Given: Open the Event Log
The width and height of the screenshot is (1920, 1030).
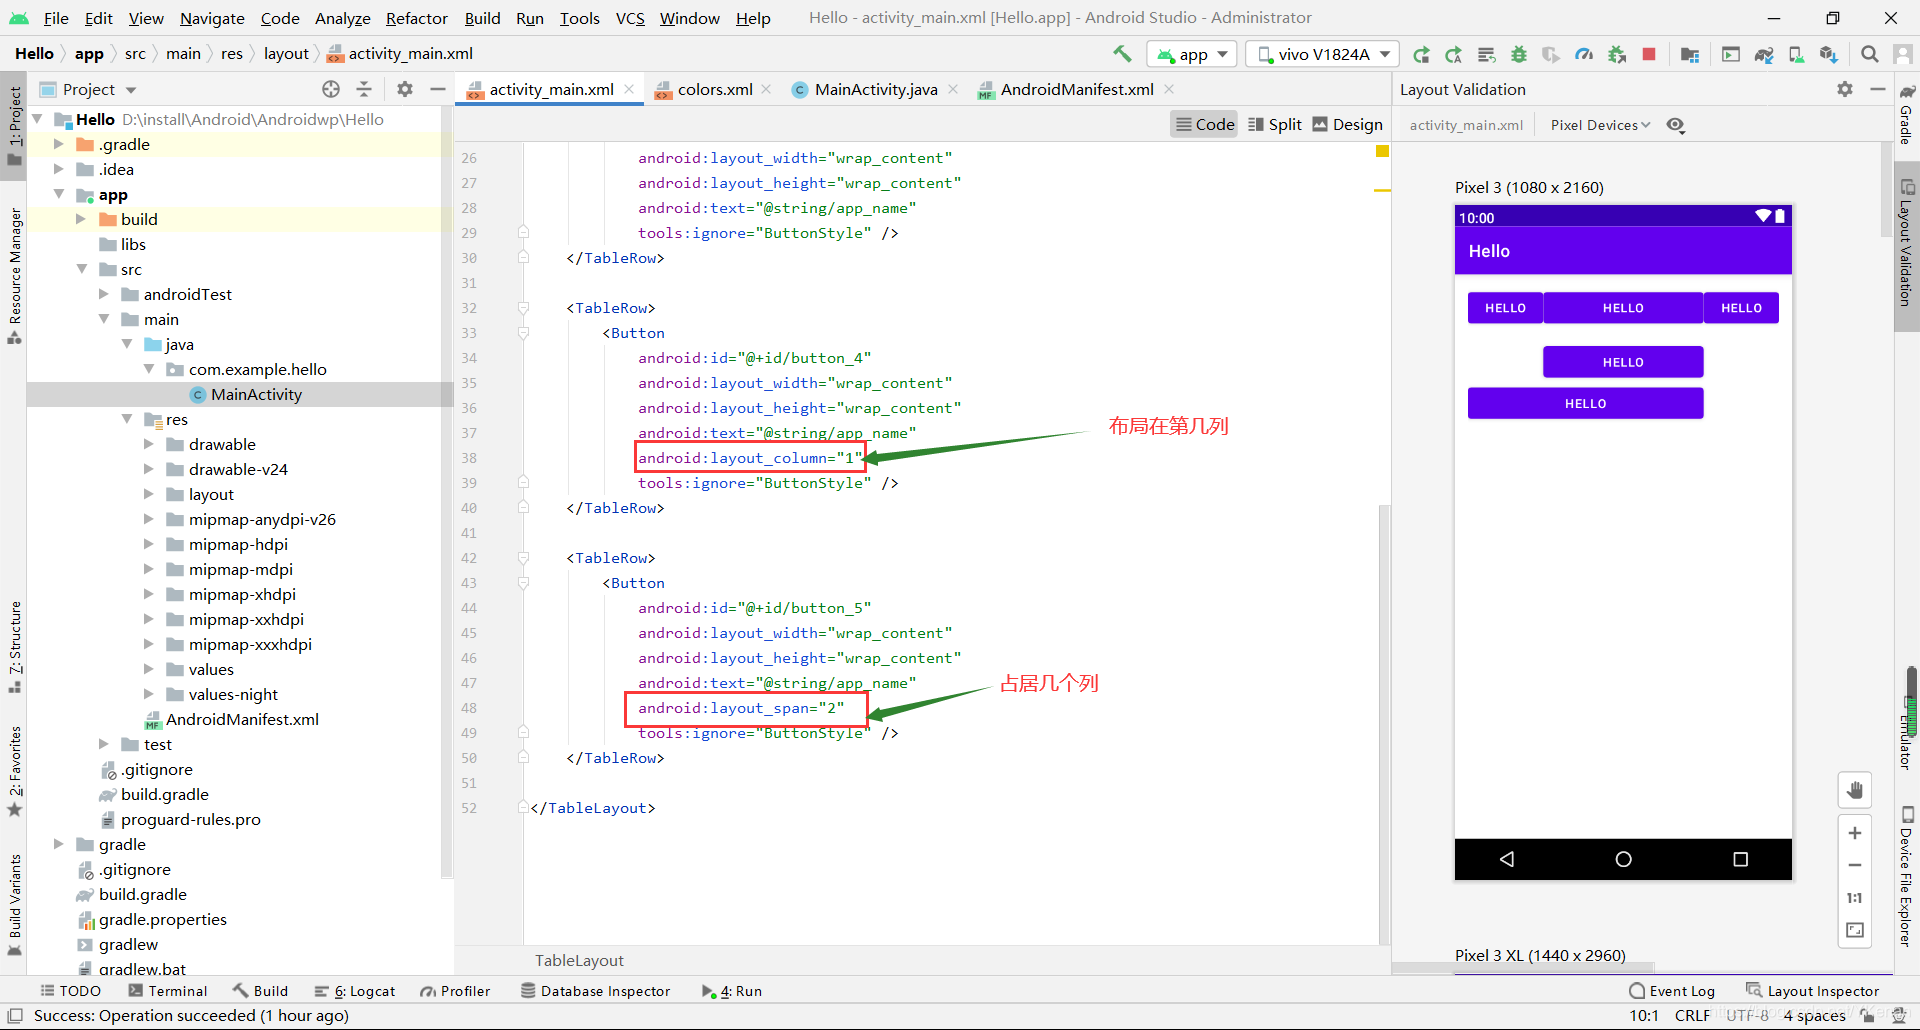Looking at the screenshot, I should (x=1672, y=991).
